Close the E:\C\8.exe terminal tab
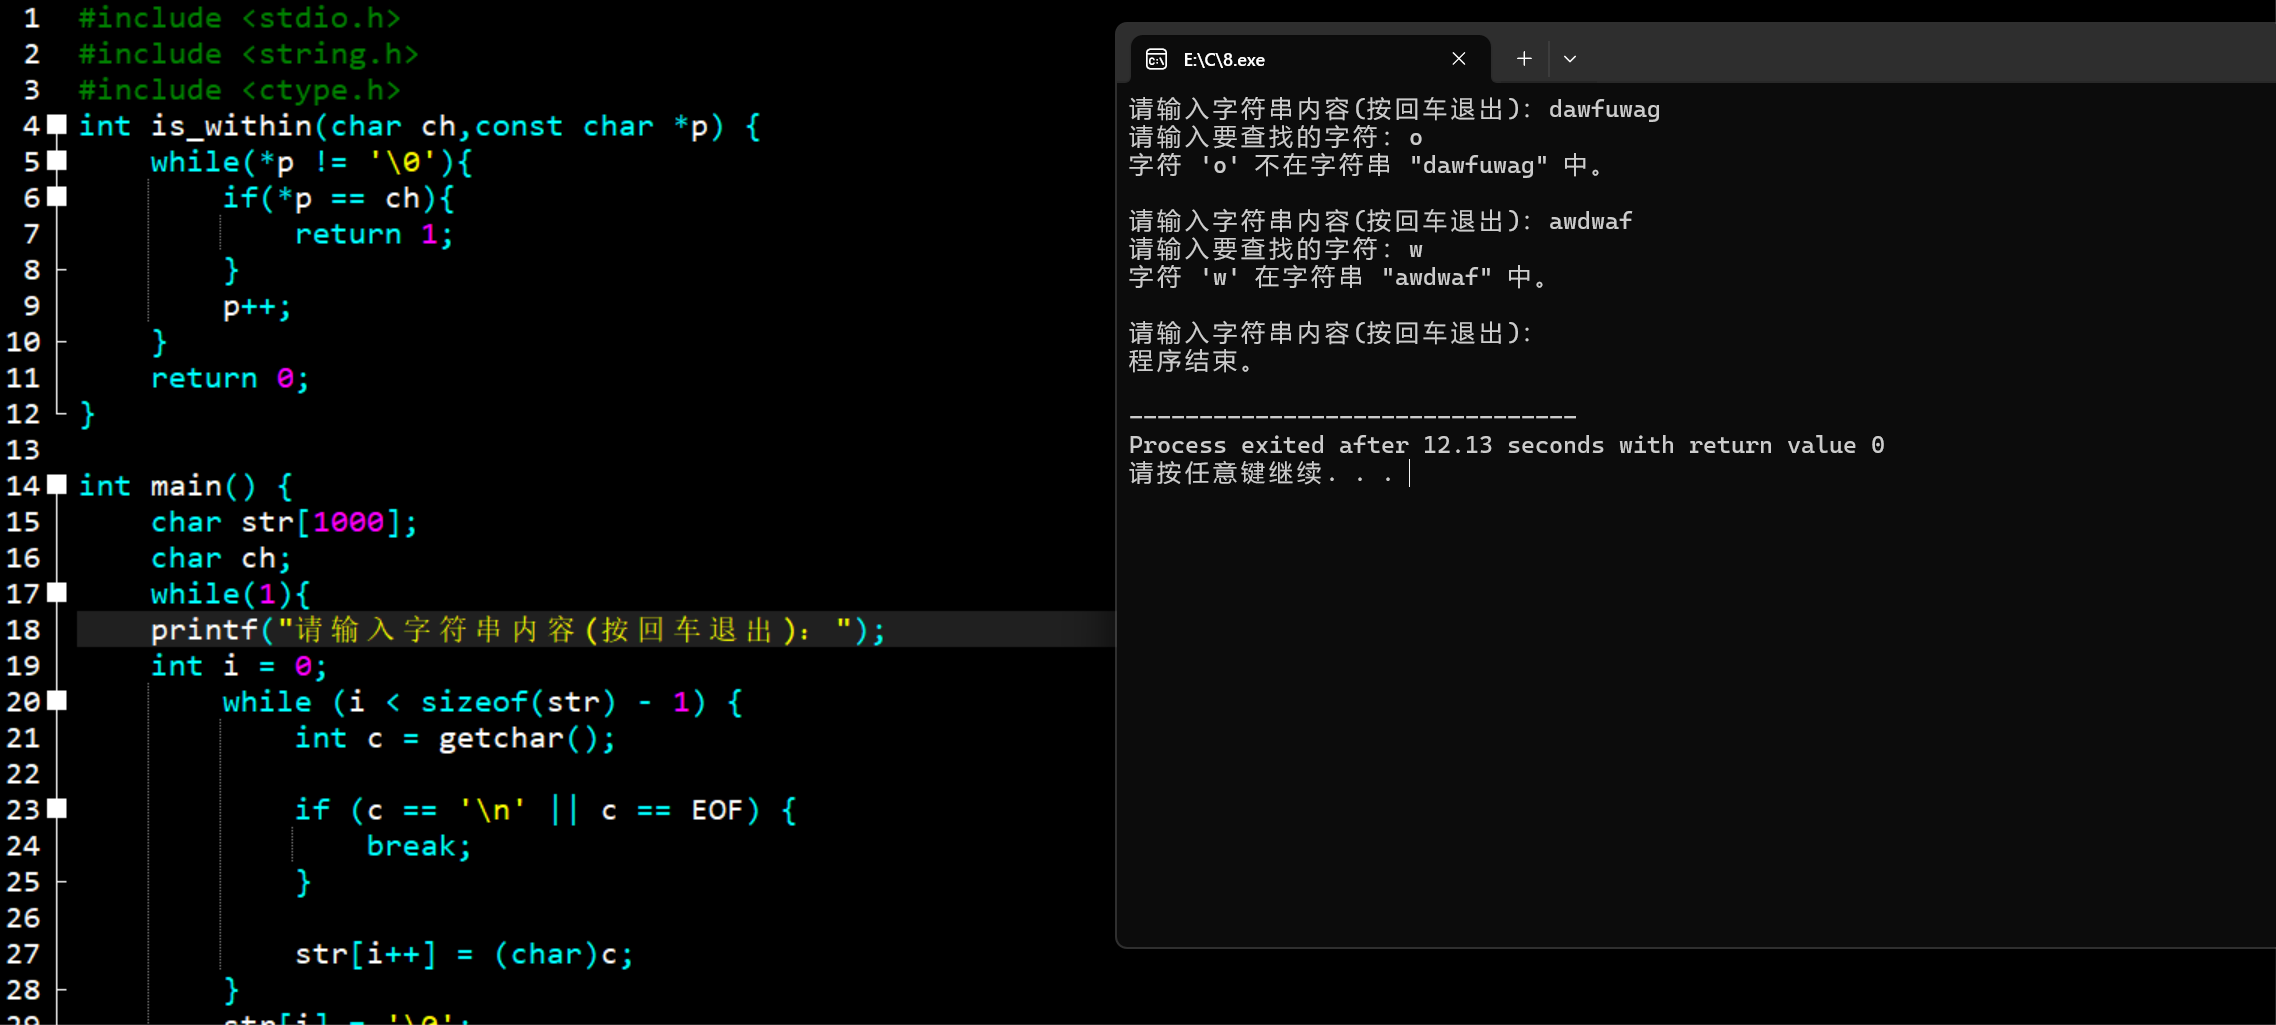Image resolution: width=2276 pixels, height=1025 pixels. (1458, 59)
